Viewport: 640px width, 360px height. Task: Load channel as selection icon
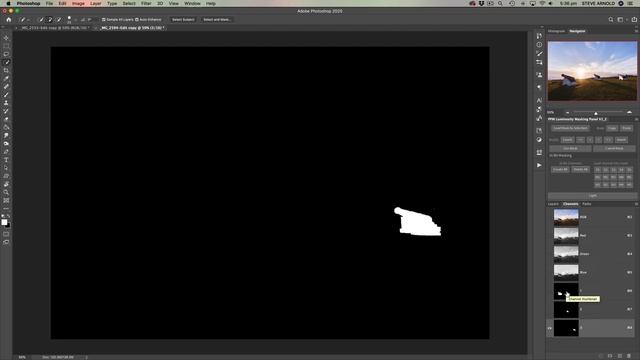pyautogui.click(x=601, y=356)
